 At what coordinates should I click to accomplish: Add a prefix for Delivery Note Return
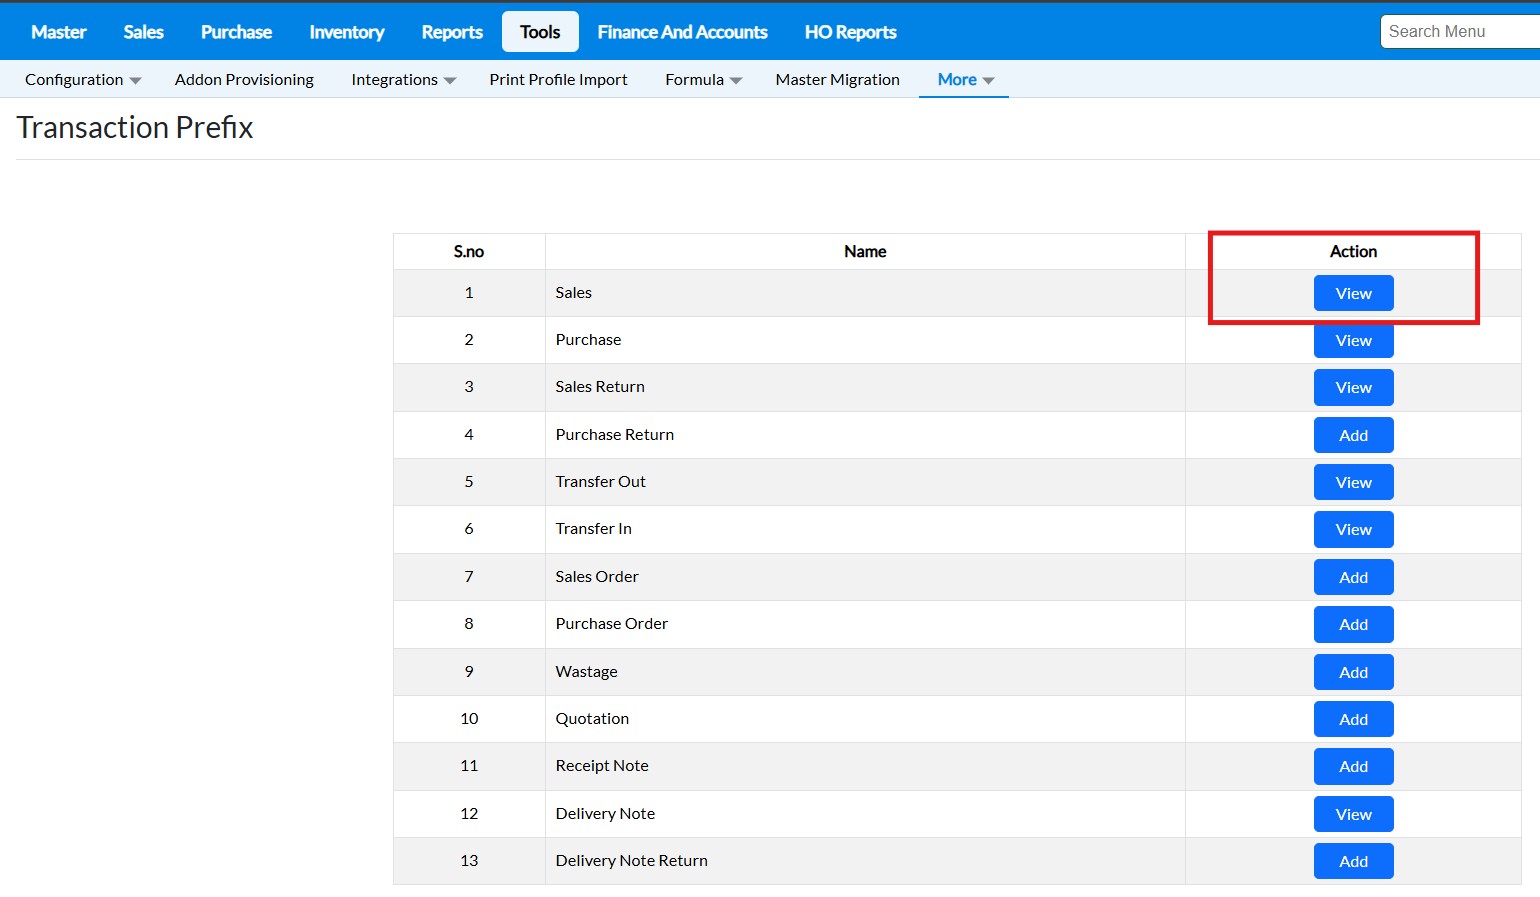[x=1353, y=861]
